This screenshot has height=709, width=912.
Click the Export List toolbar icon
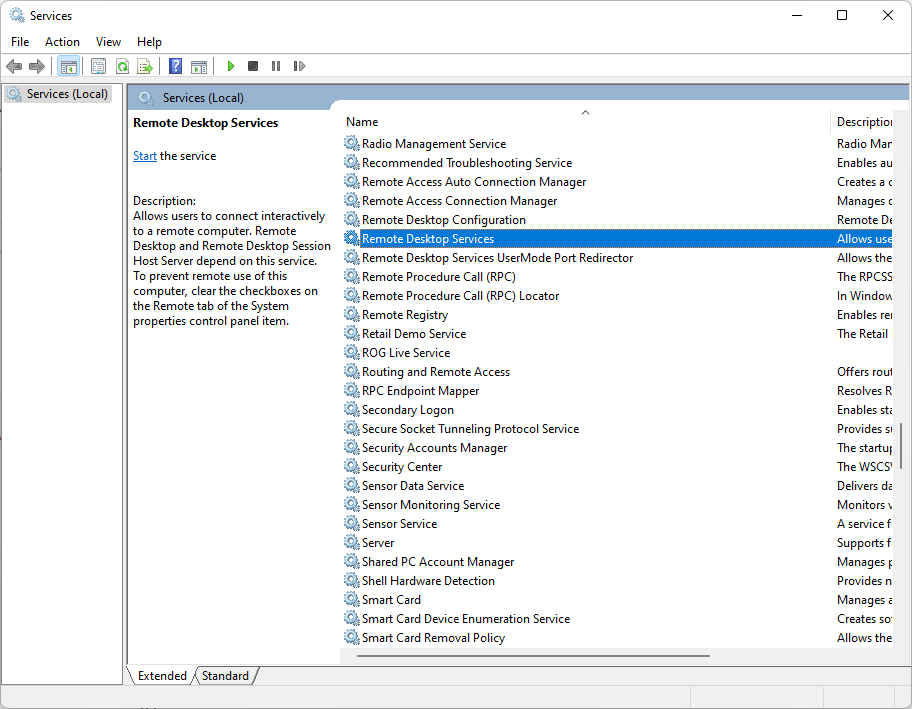click(x=145, y=66)
